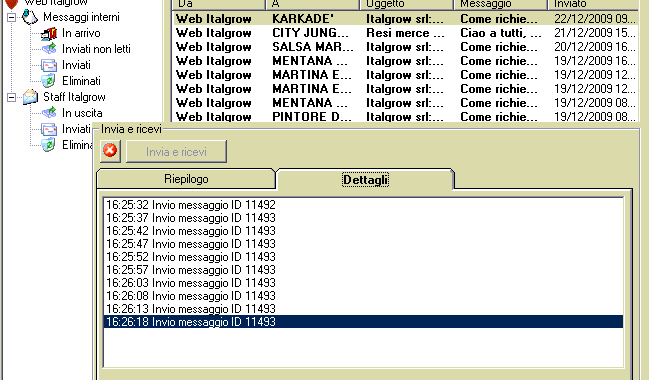Open the message to SALSA MAR...
Image resolution: width=649 pixels, height=380 pixels.
point(405,47)
